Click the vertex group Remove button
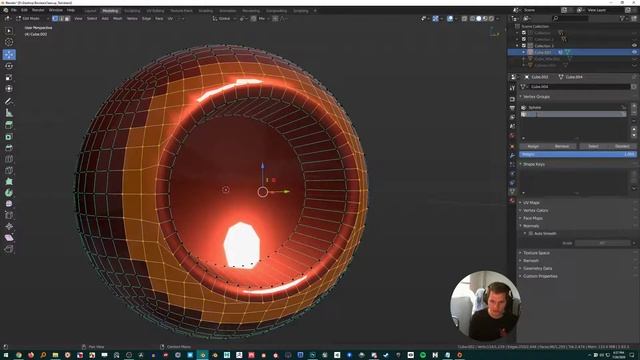This screenshot has width=640, height=360. 562,146
